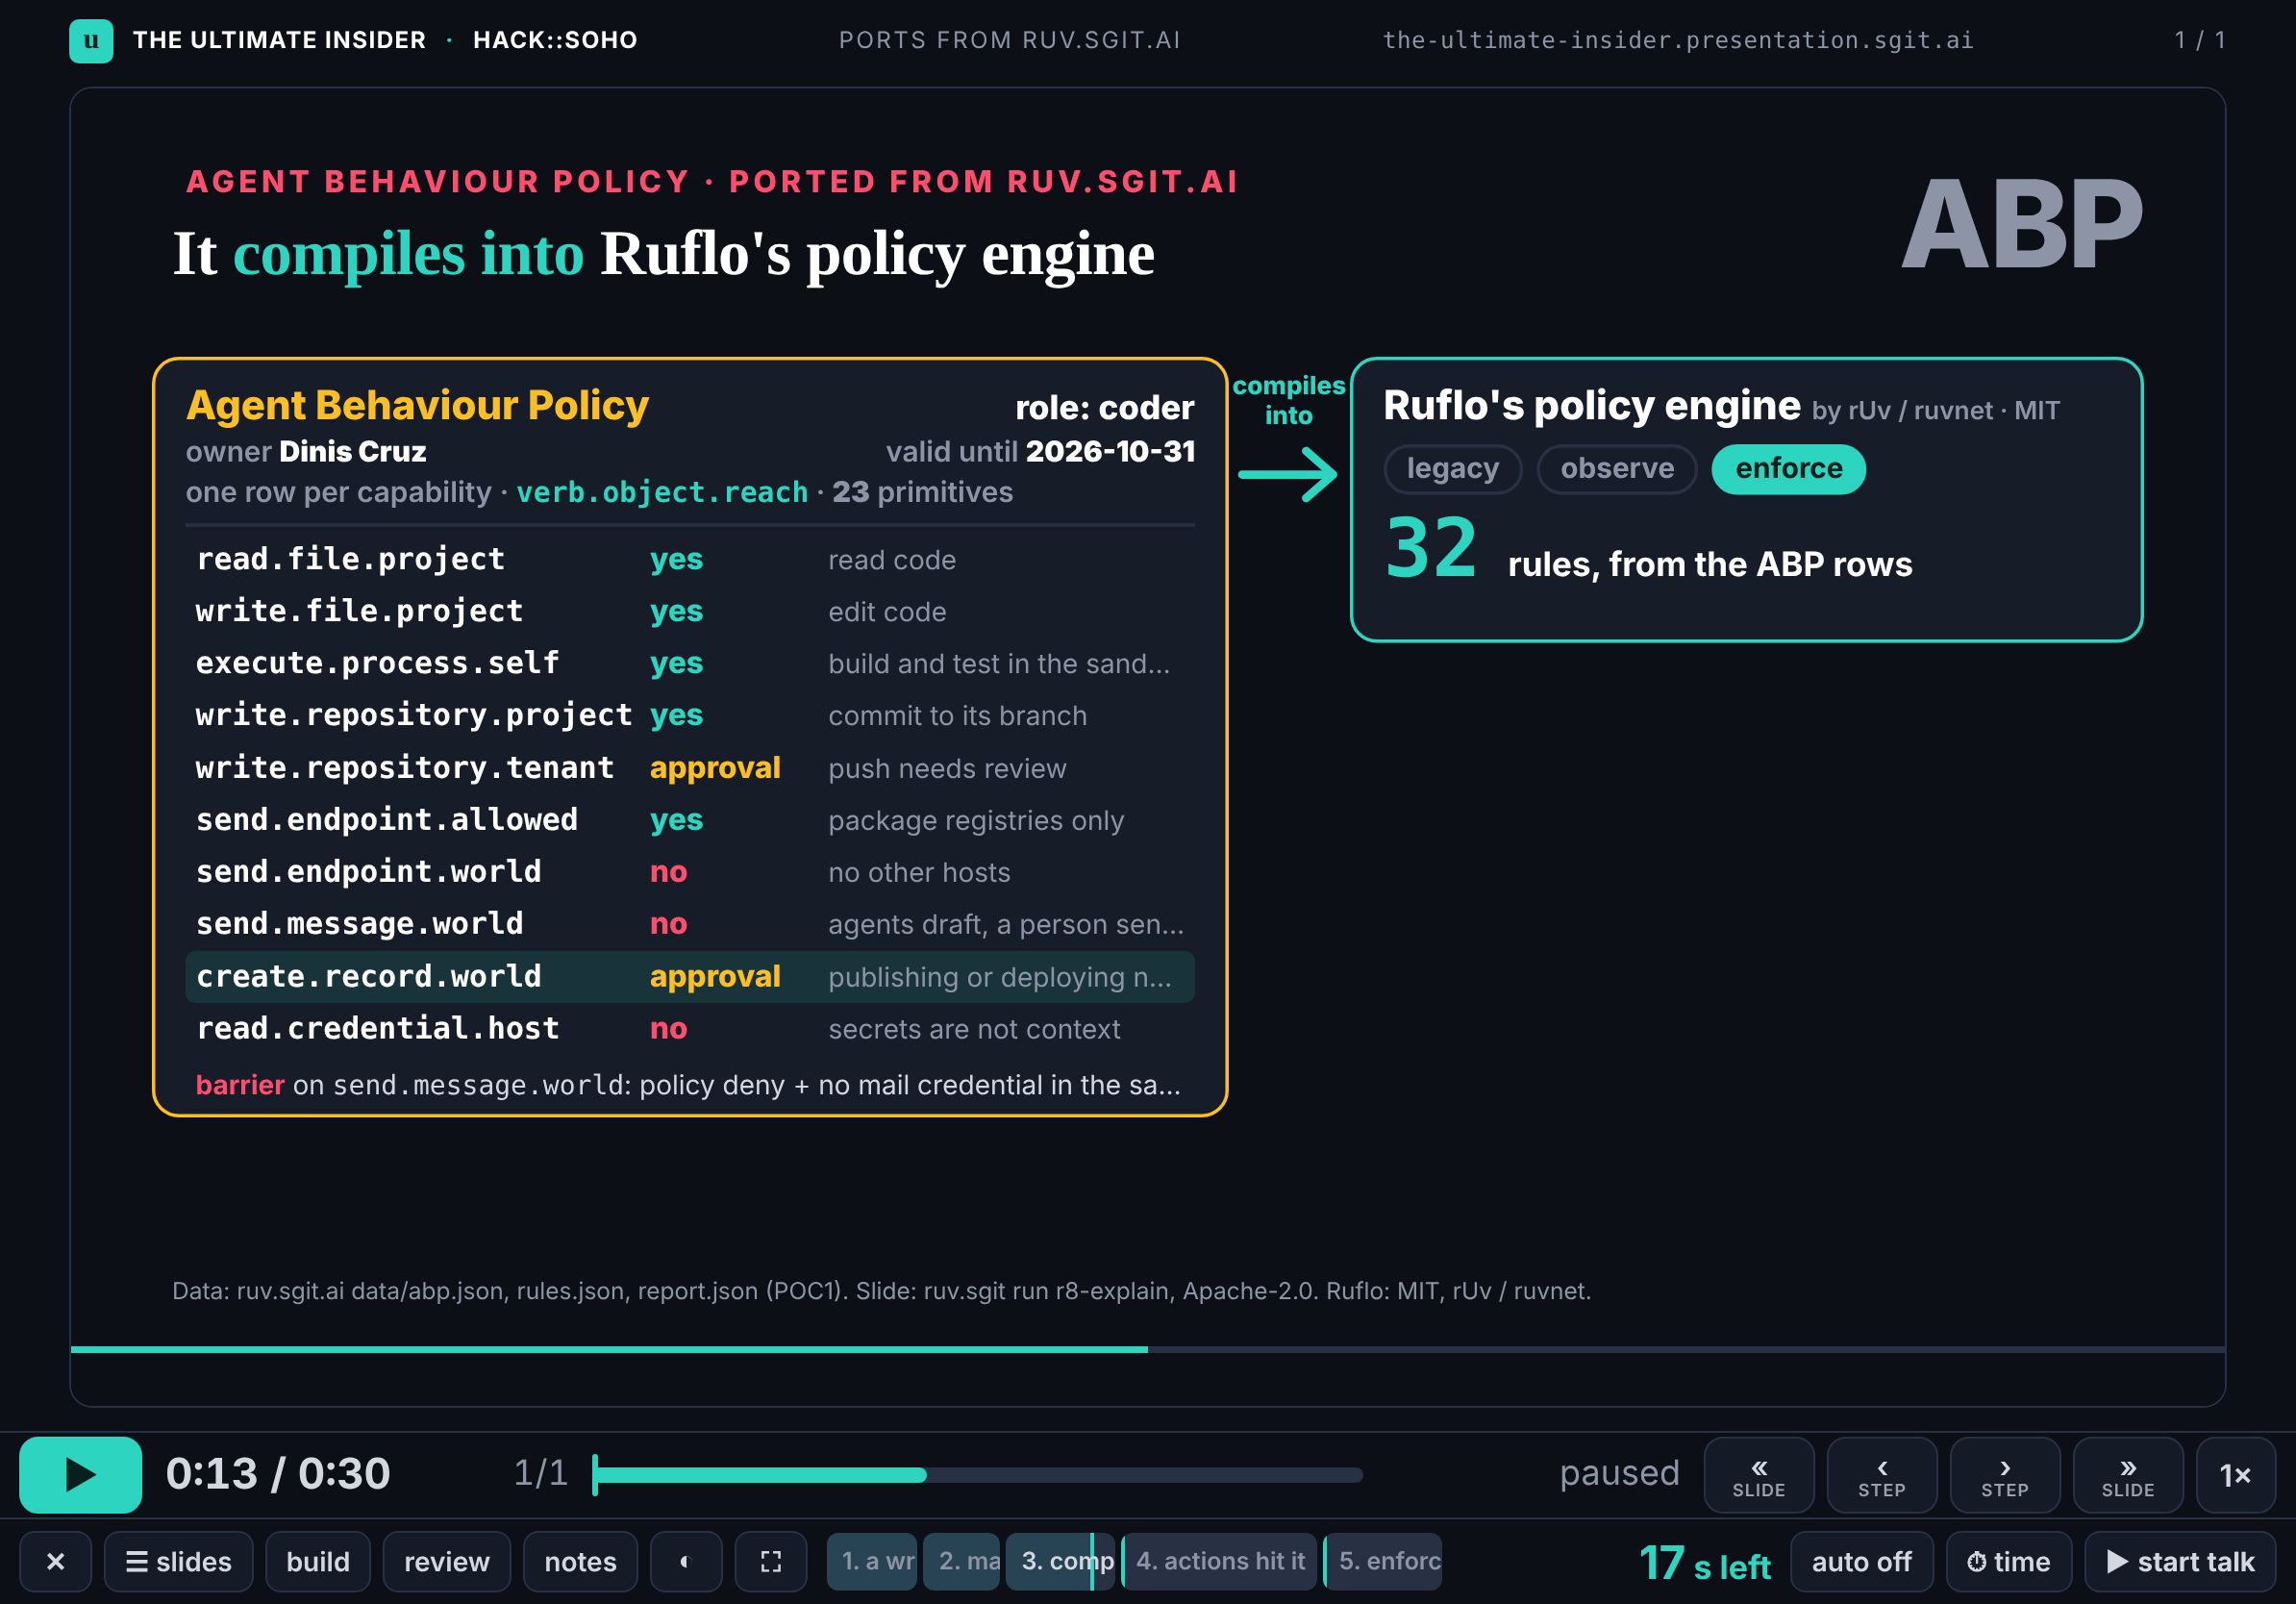
Task: Click the presentation URL text
Action: tap(1678, 41)
